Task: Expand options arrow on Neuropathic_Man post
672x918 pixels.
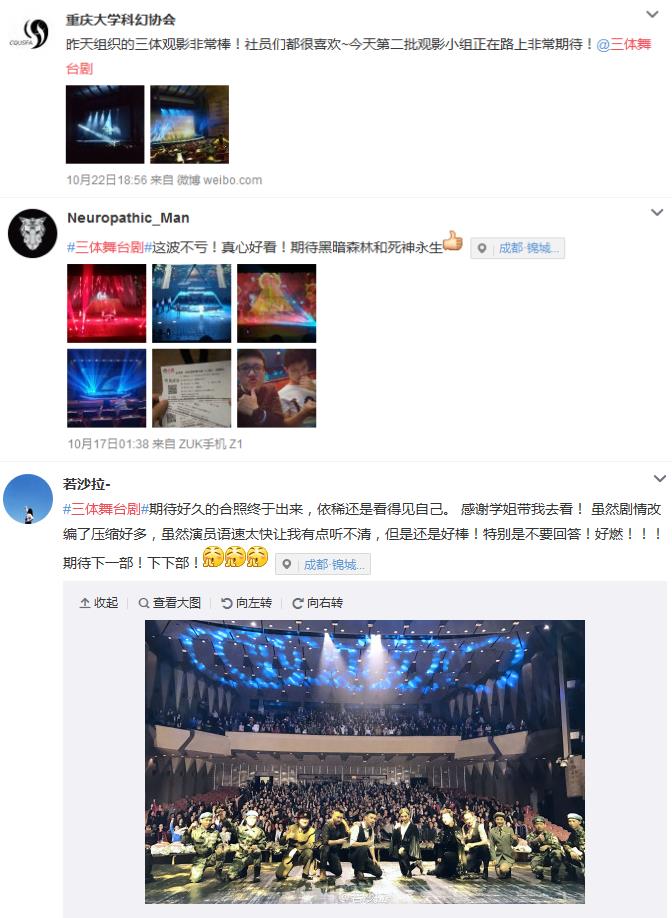Action: point(657,213)
